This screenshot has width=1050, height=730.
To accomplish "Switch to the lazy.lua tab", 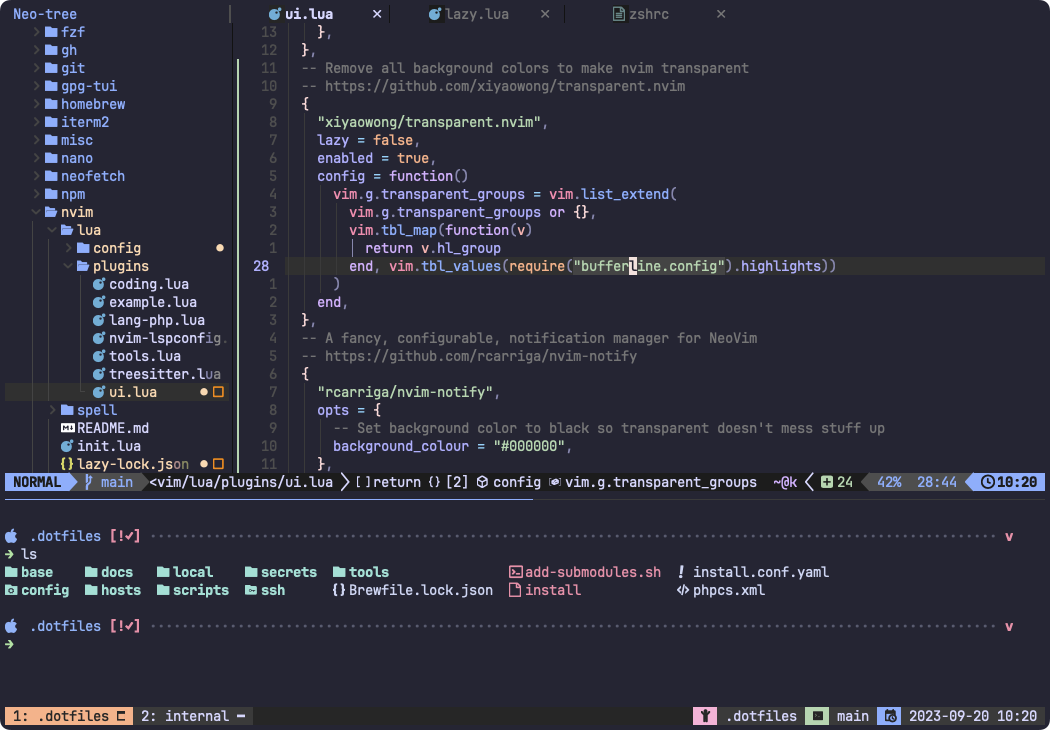I will point(470,14).
